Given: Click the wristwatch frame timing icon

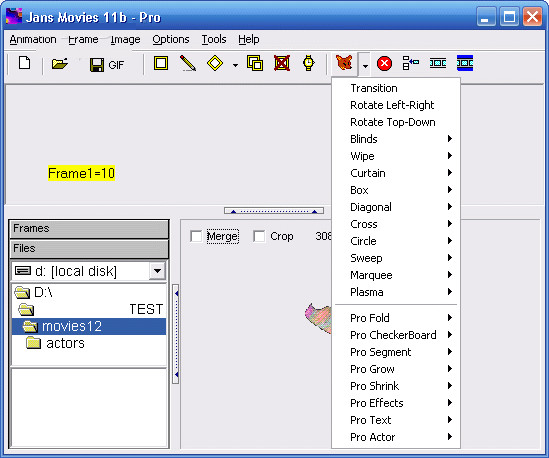Looking at the screenshot, I should [309, 64].
